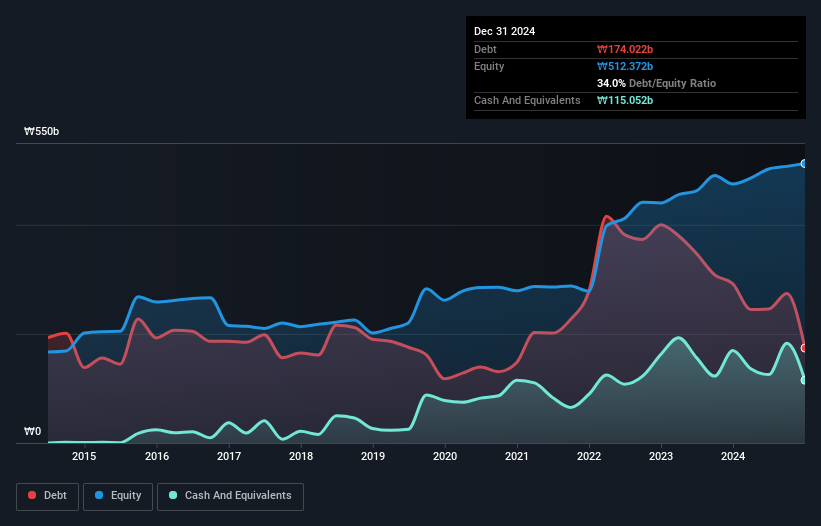Click the ₩115.052b cash value
This screenshot has height=526, width=821.
tap(625, 100)
